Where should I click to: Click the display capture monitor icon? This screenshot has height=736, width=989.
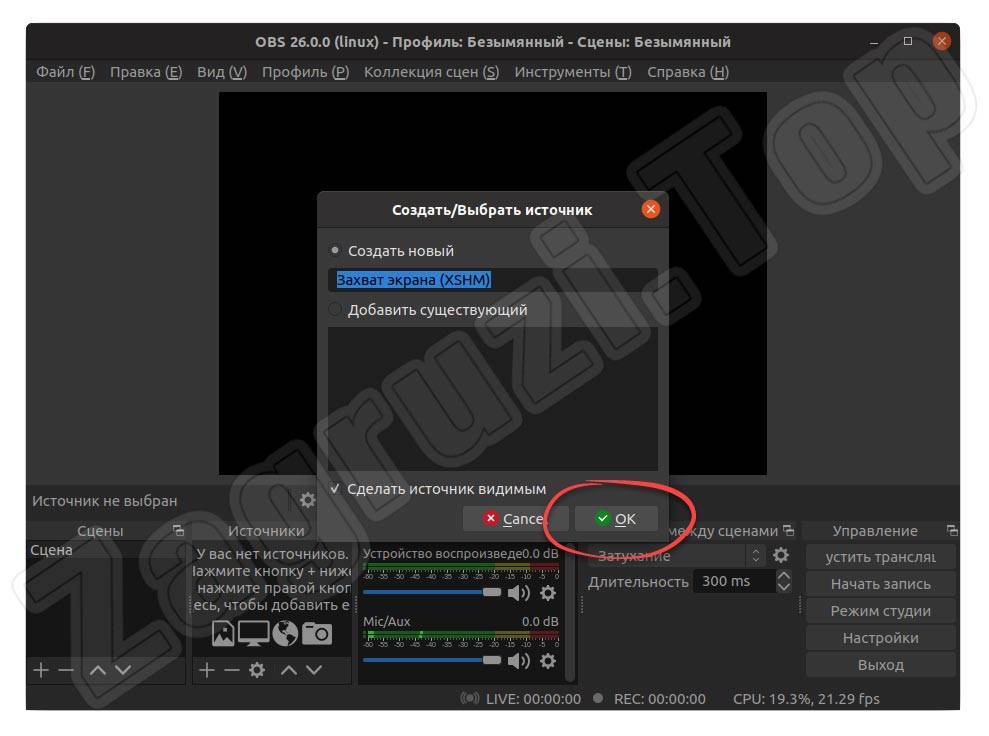[254, 634]
